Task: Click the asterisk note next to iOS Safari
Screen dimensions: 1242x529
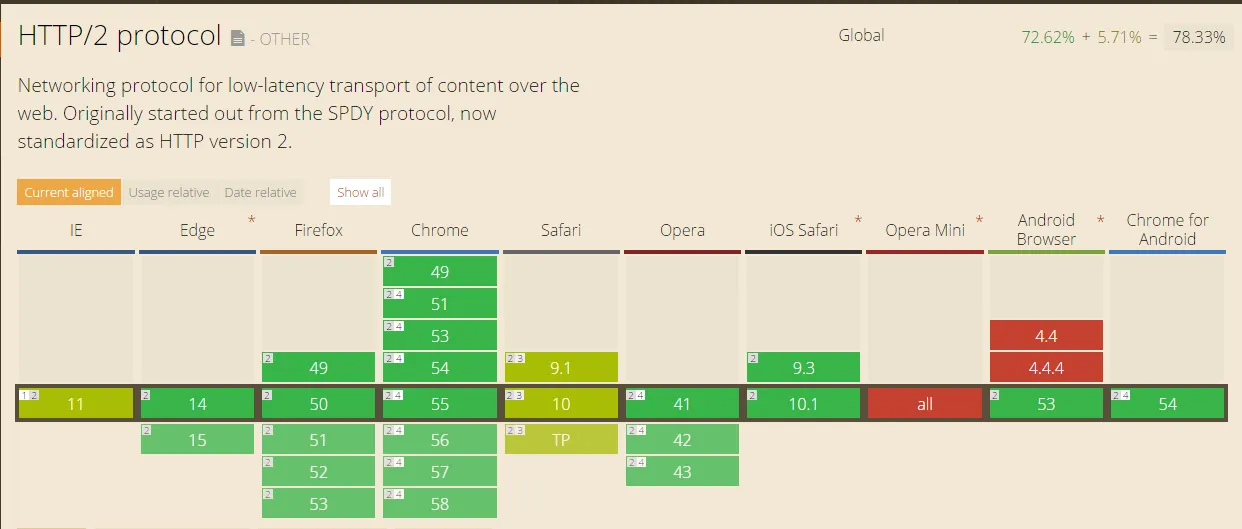Action: 859,221
